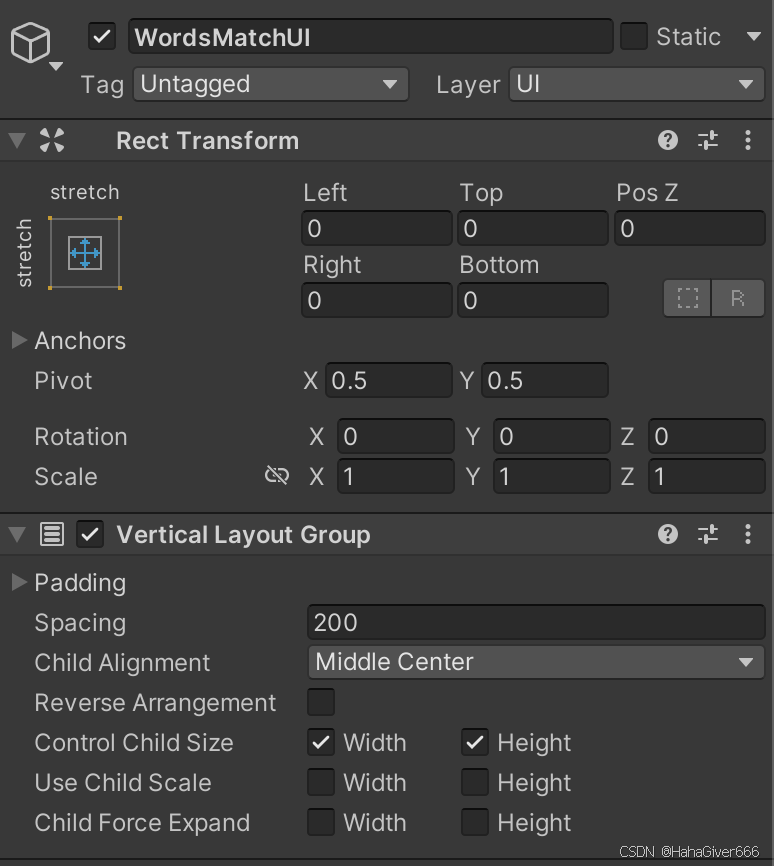Enable blueprint mode button
Viewport: 774px width, 866px height.
688,299
